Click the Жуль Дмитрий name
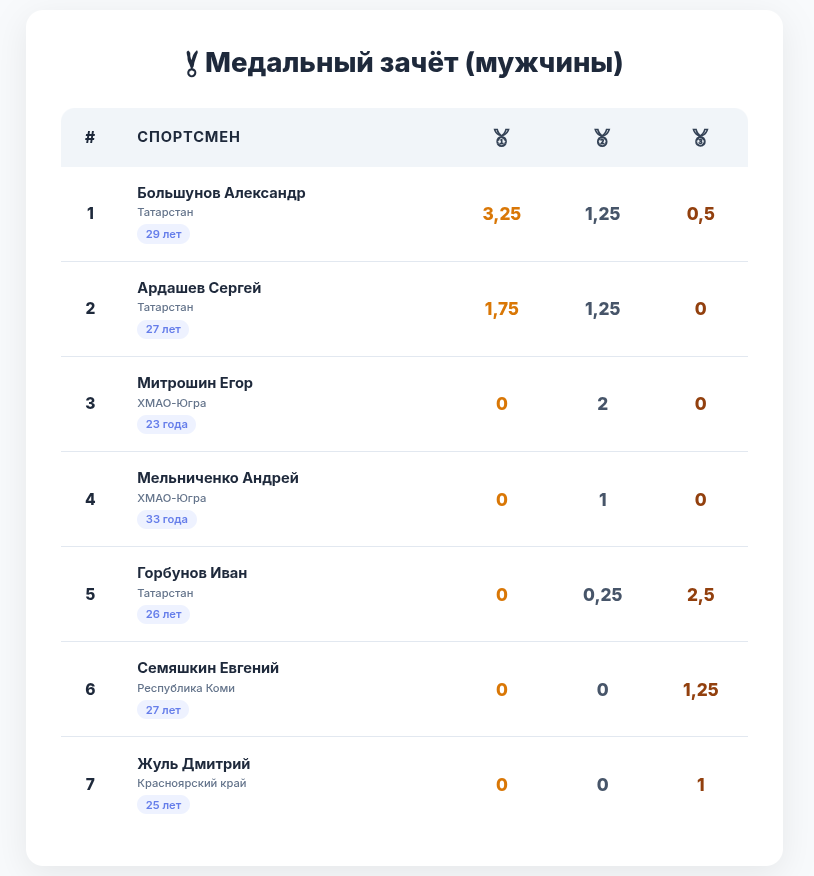The width and height of the screenshot is (814, 876). tap(194, 763)
